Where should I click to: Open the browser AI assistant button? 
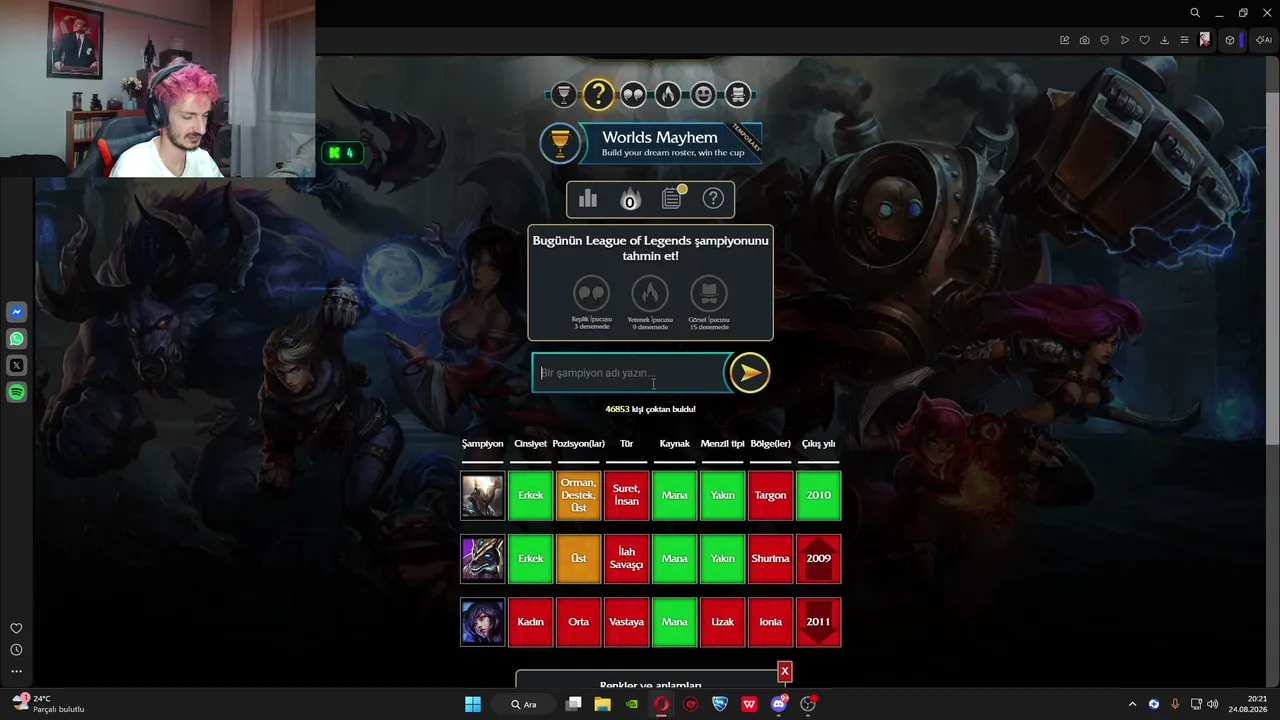point(1263,40)
